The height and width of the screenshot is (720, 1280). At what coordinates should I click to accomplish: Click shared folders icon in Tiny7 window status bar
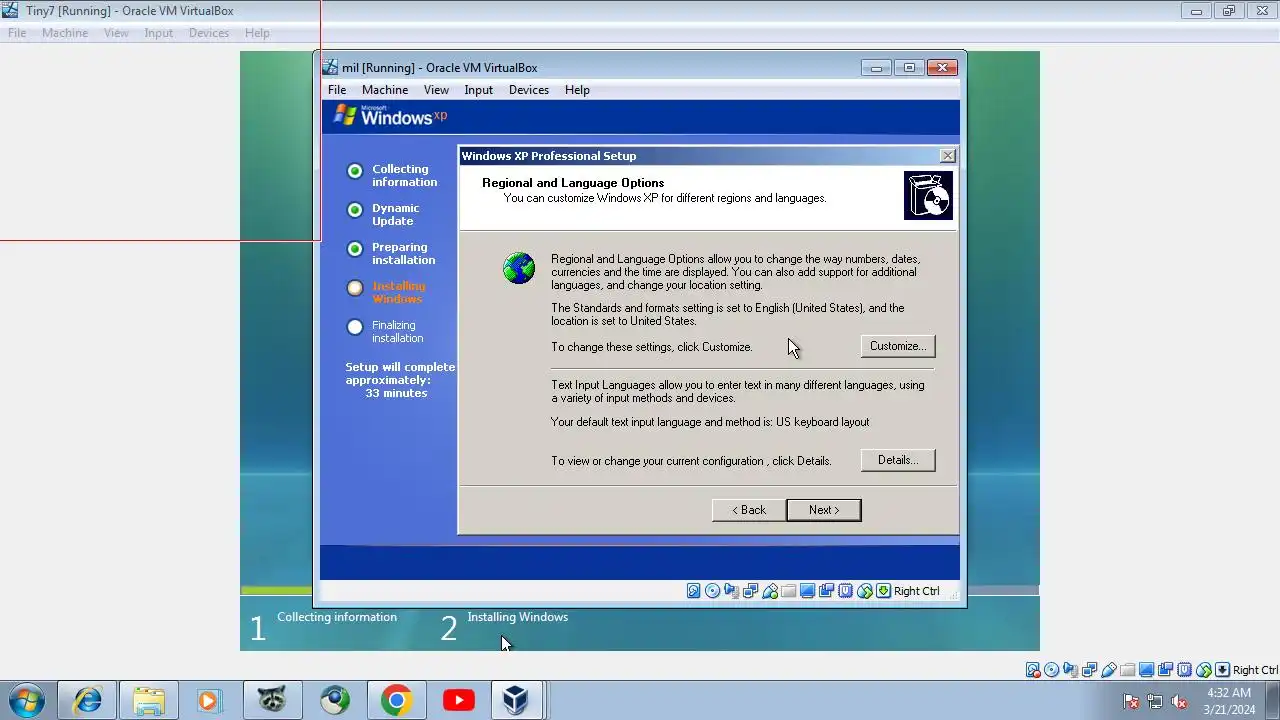(x=1128, y=670)
